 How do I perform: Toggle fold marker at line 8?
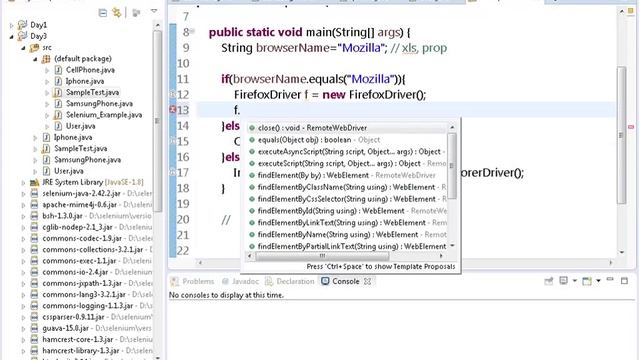(x=192, y=31)
